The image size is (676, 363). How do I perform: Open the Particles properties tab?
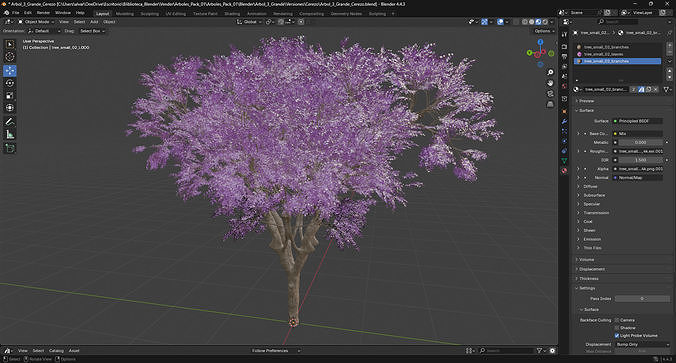click(x=564, y=131)
